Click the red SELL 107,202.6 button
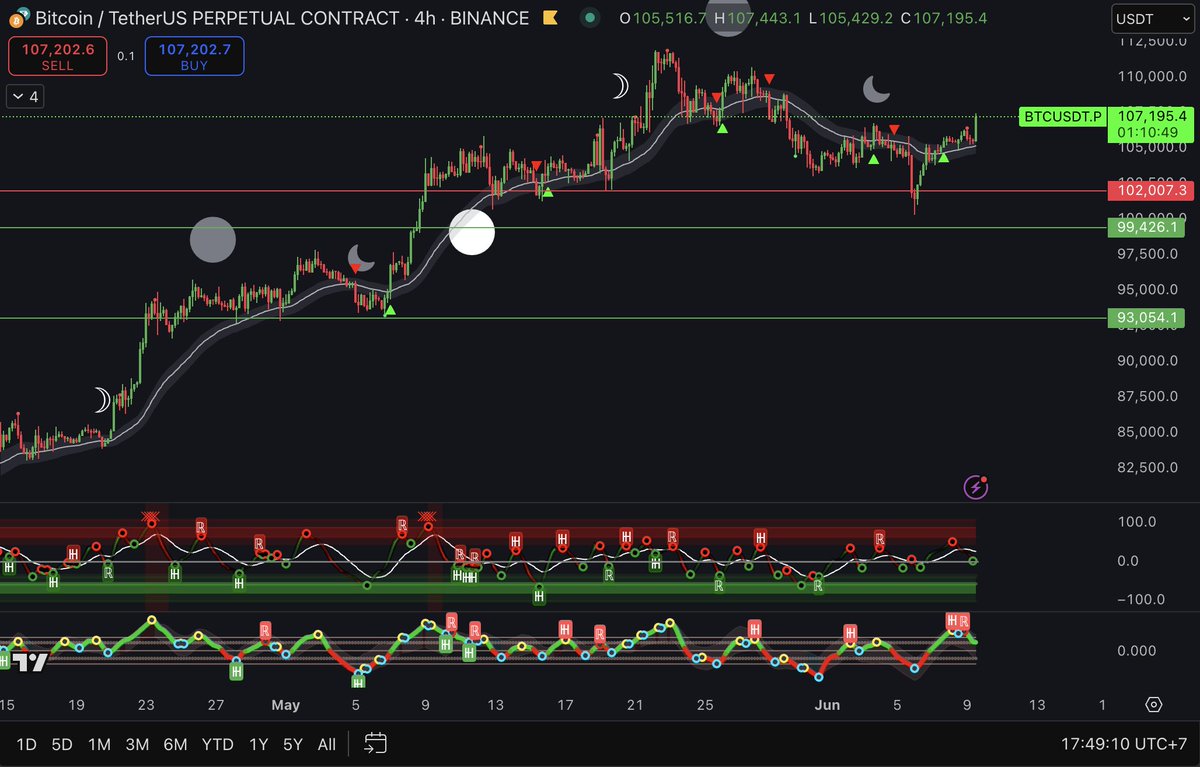This screenshot has width=1200, height=767. pyautogui.click(x=57, y=57)
